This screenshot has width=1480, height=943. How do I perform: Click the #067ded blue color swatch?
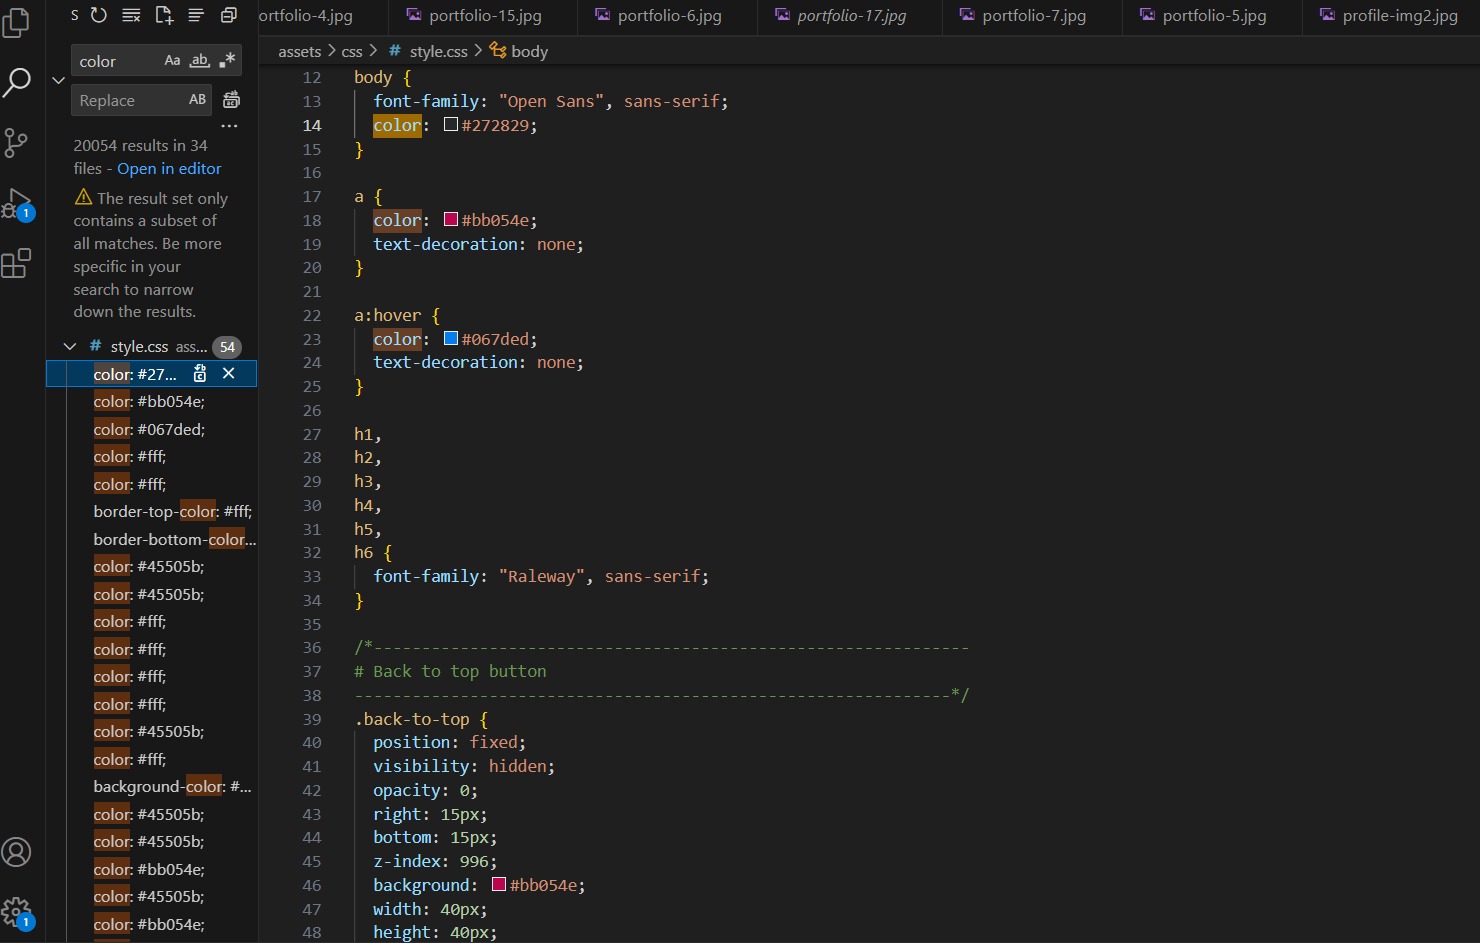[451, 339]
